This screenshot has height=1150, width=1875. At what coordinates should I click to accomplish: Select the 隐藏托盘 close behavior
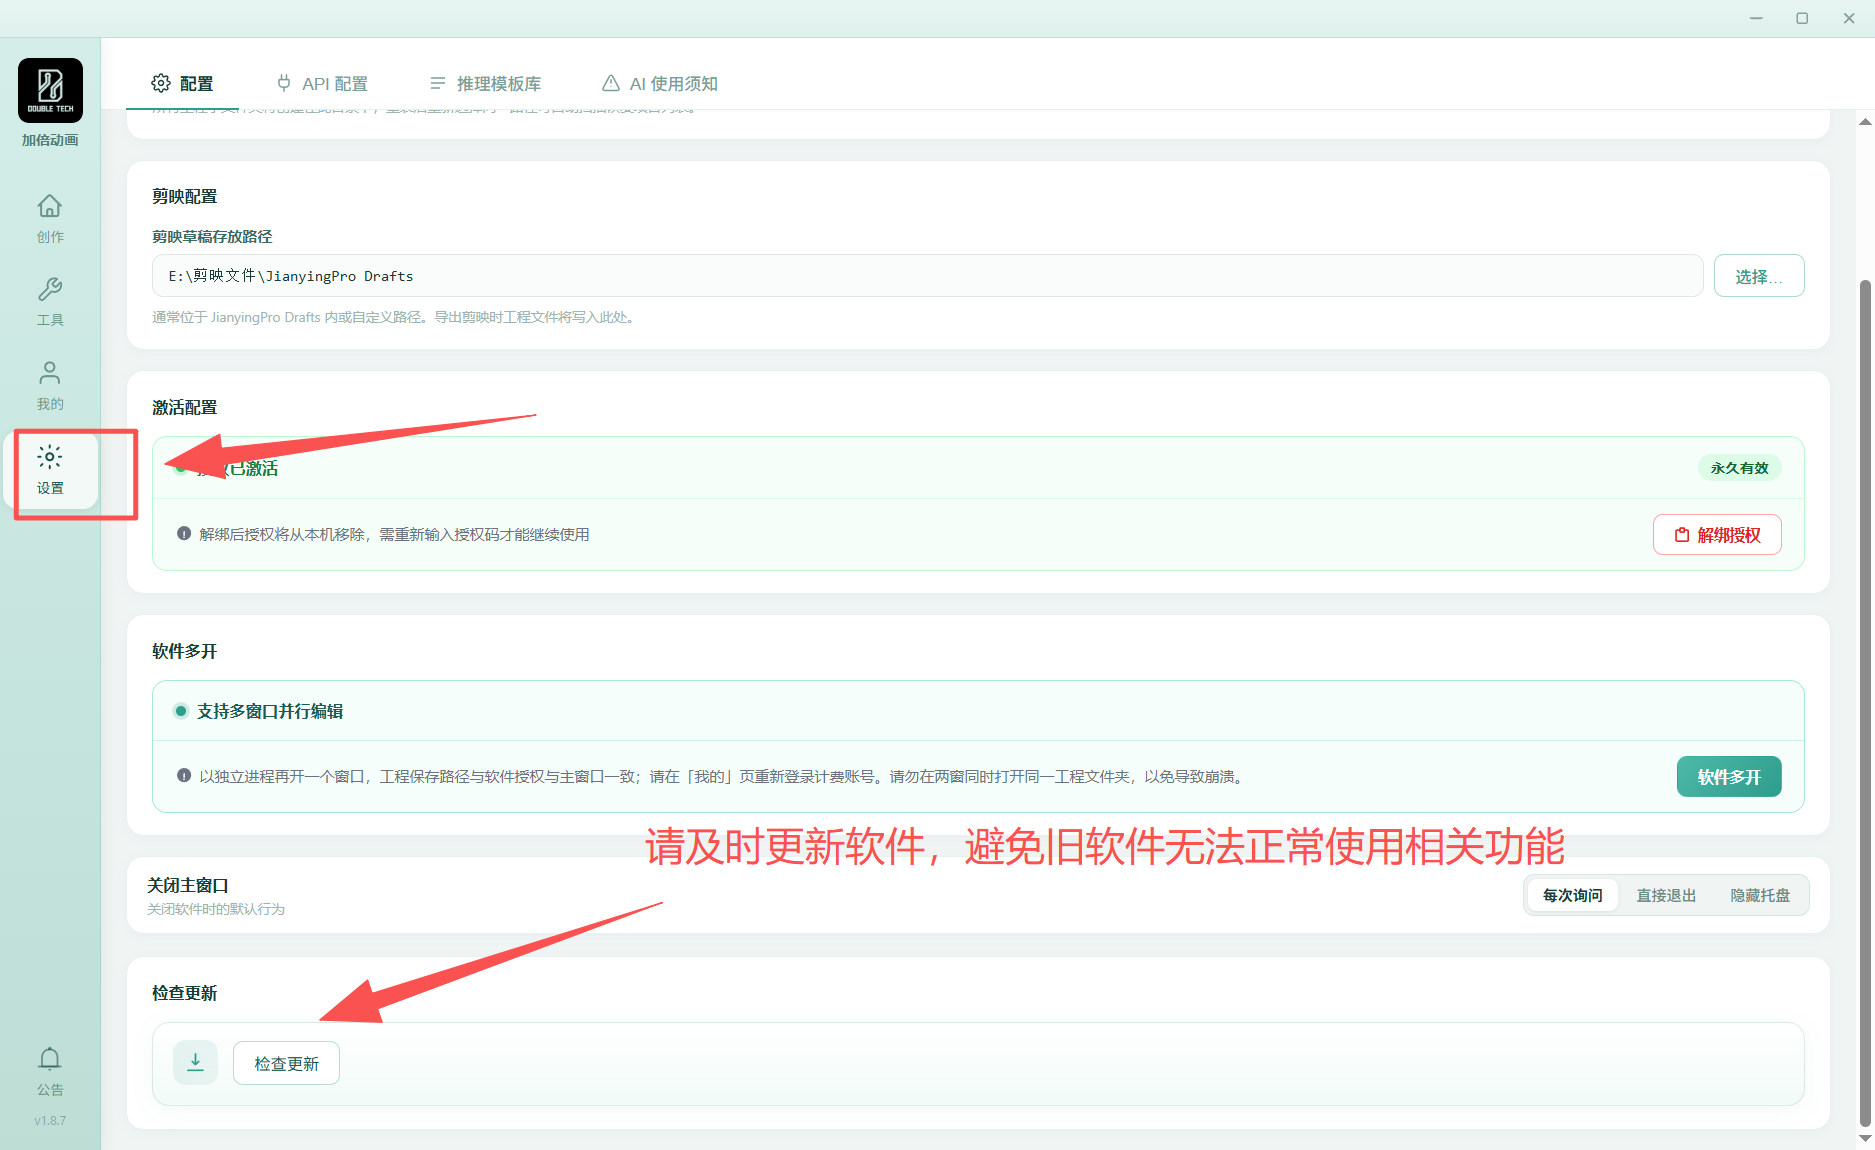pos(1760,896)
